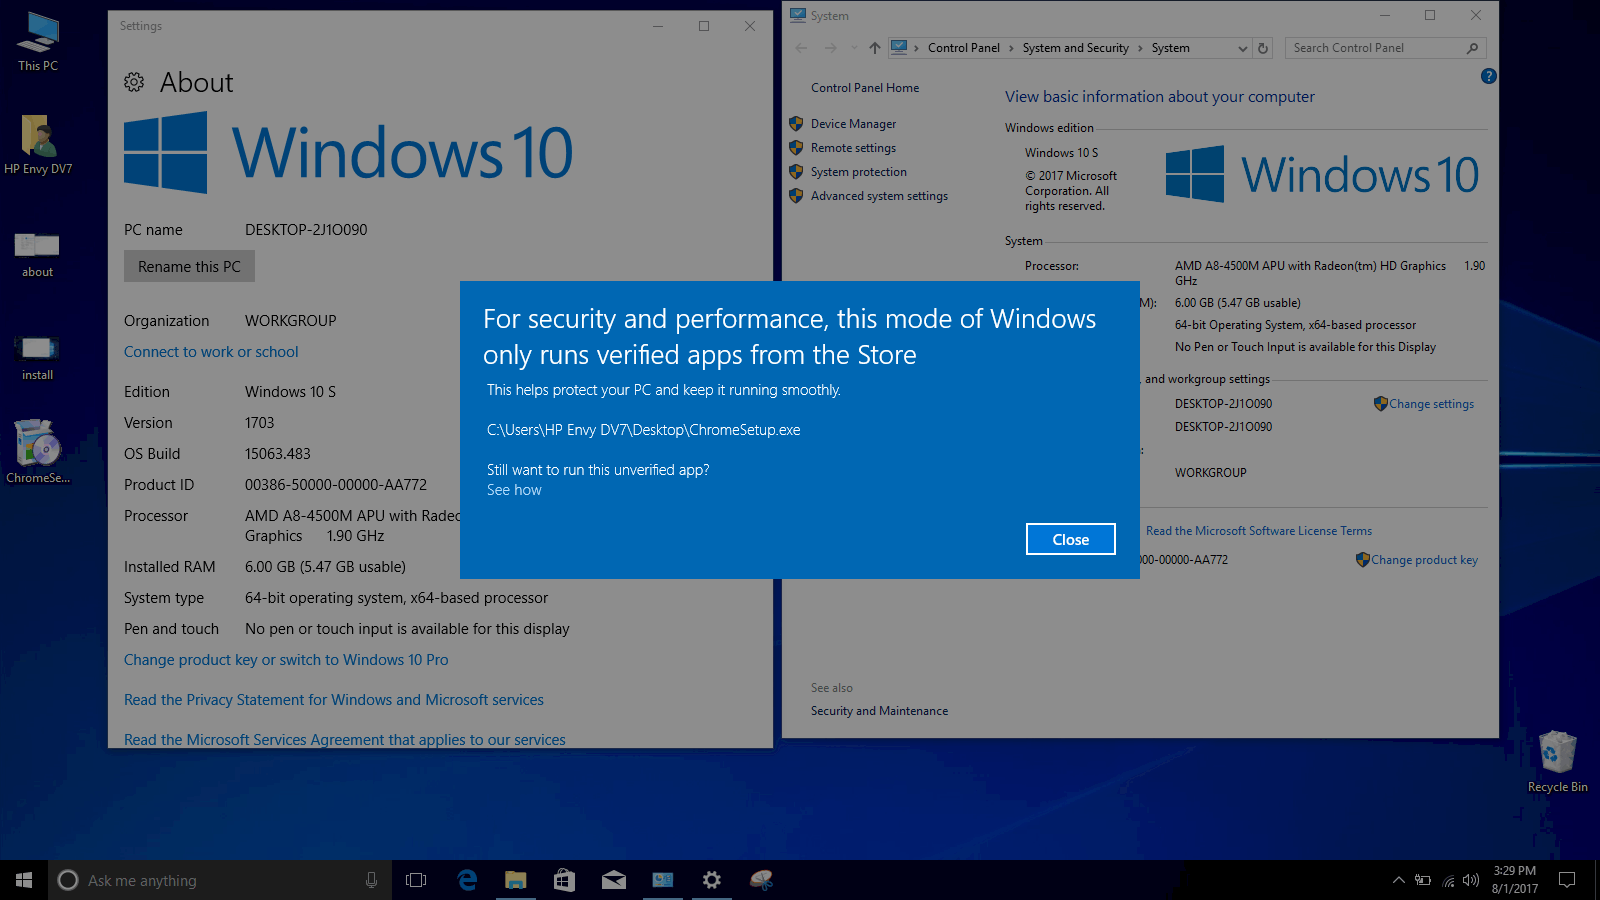This screenshot has height=900, width=1600.
Task: Select the ChromeSetup installer desktop icon
Action: 38,452
